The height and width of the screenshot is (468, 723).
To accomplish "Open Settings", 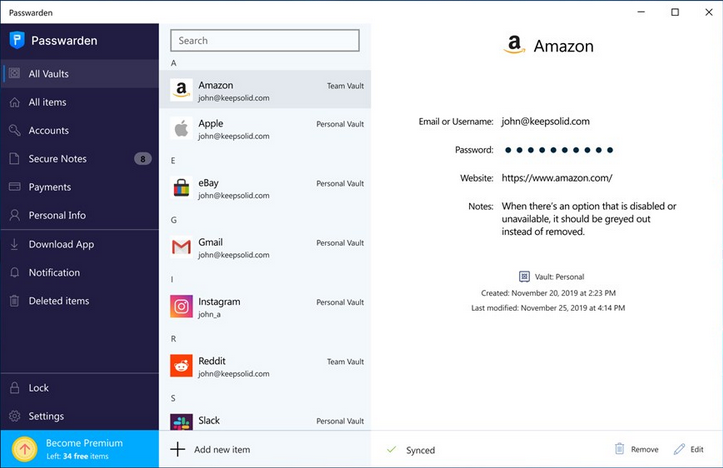I will coord(80,416).
